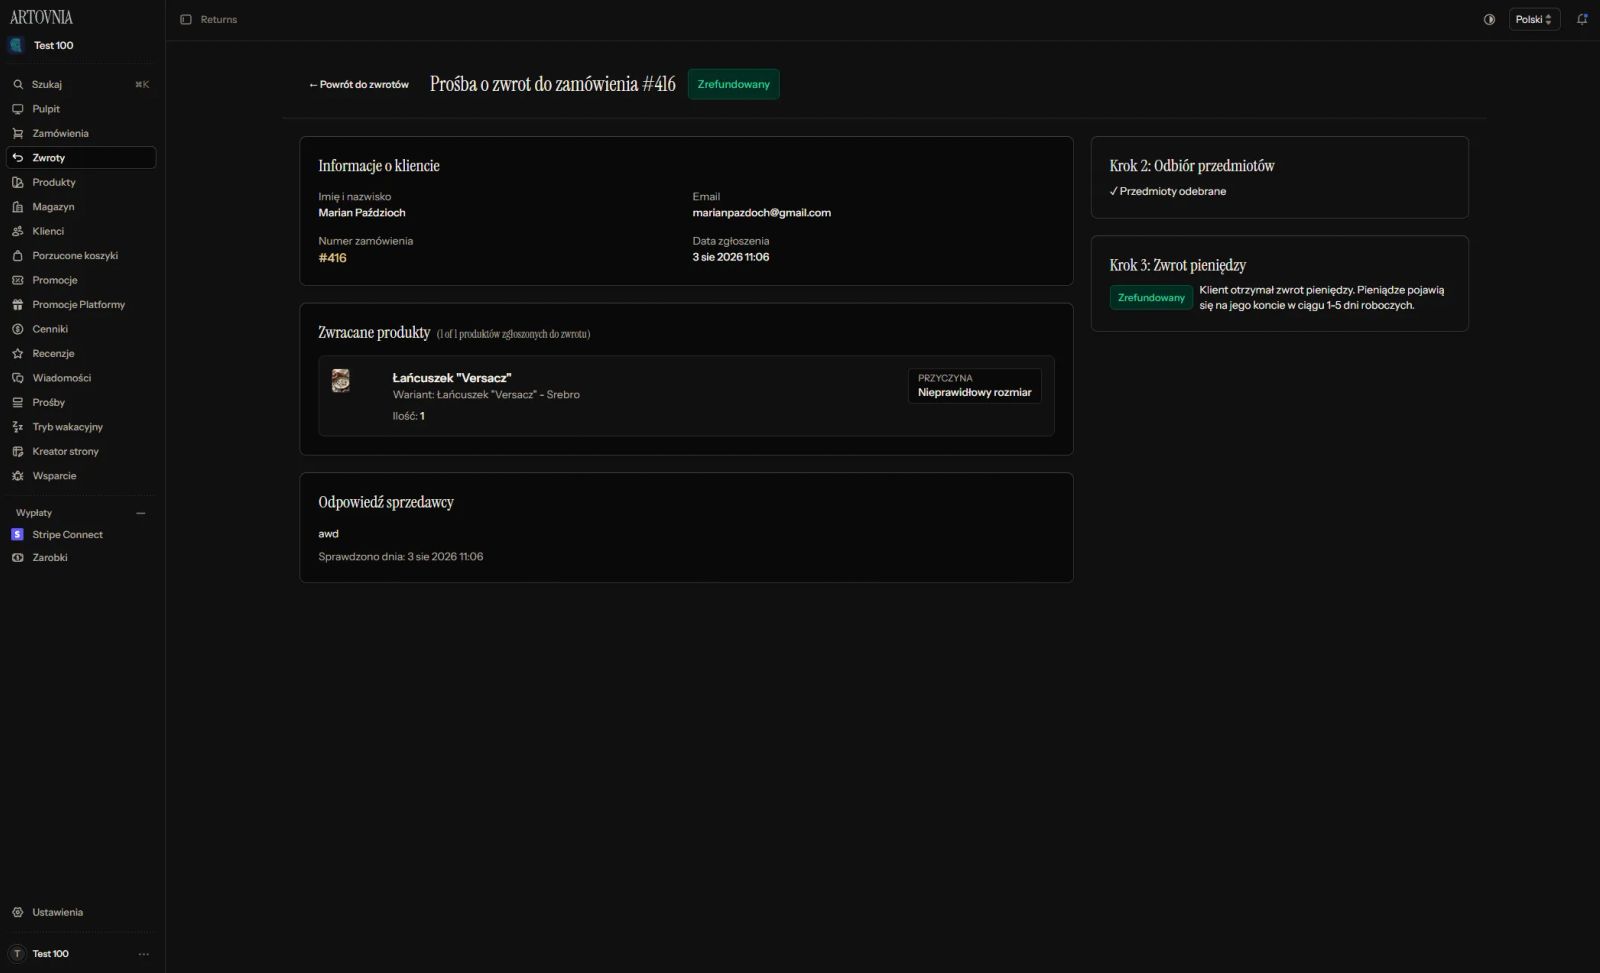Toggle the sidebar panel icon next to Returns

tap(185, 19)
